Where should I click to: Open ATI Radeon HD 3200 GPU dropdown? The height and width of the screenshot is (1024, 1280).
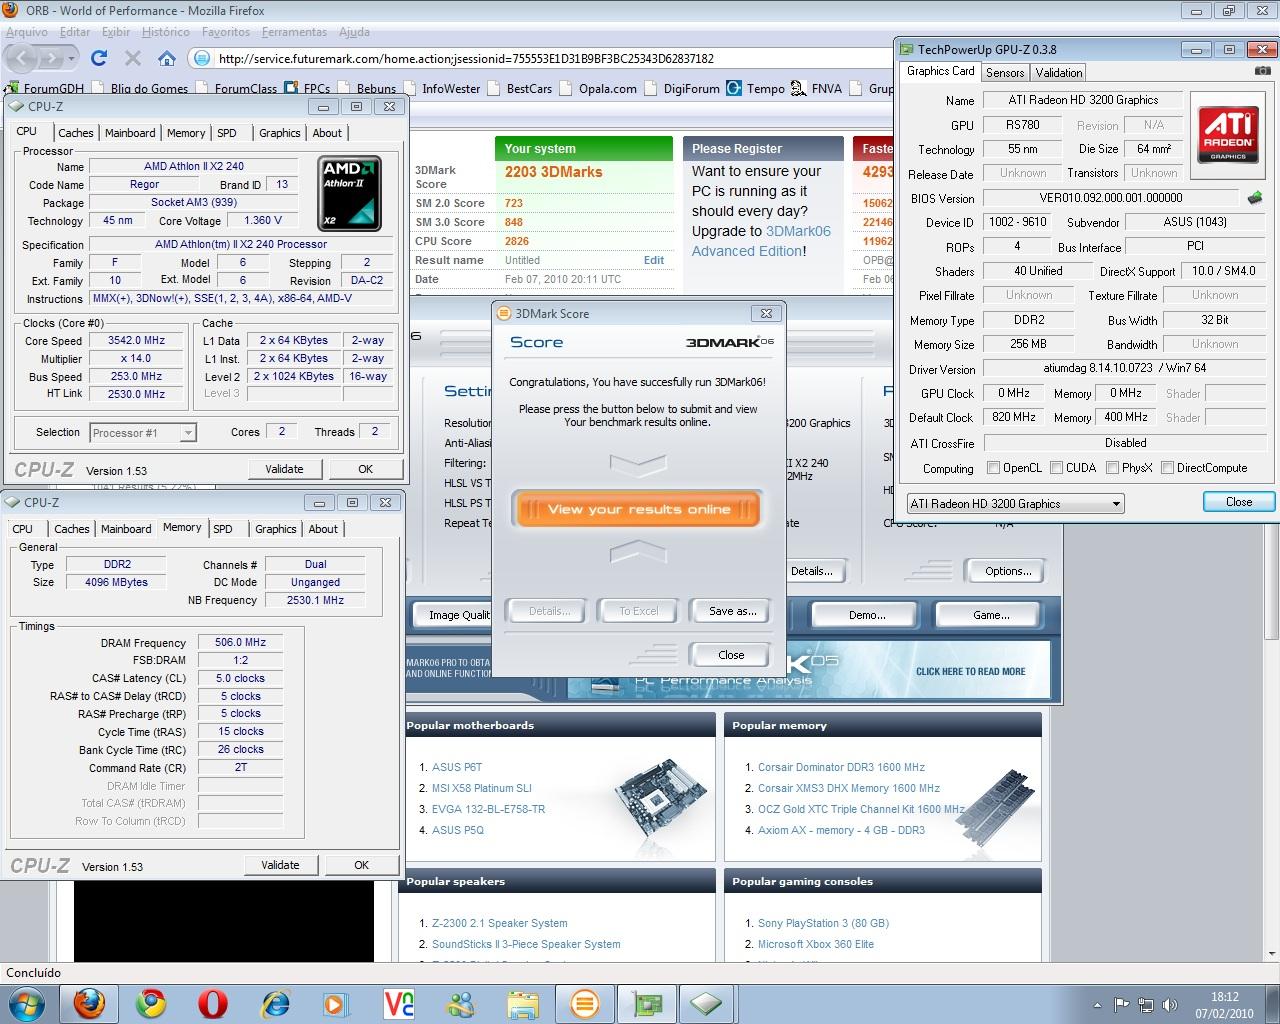point(1015,504)
